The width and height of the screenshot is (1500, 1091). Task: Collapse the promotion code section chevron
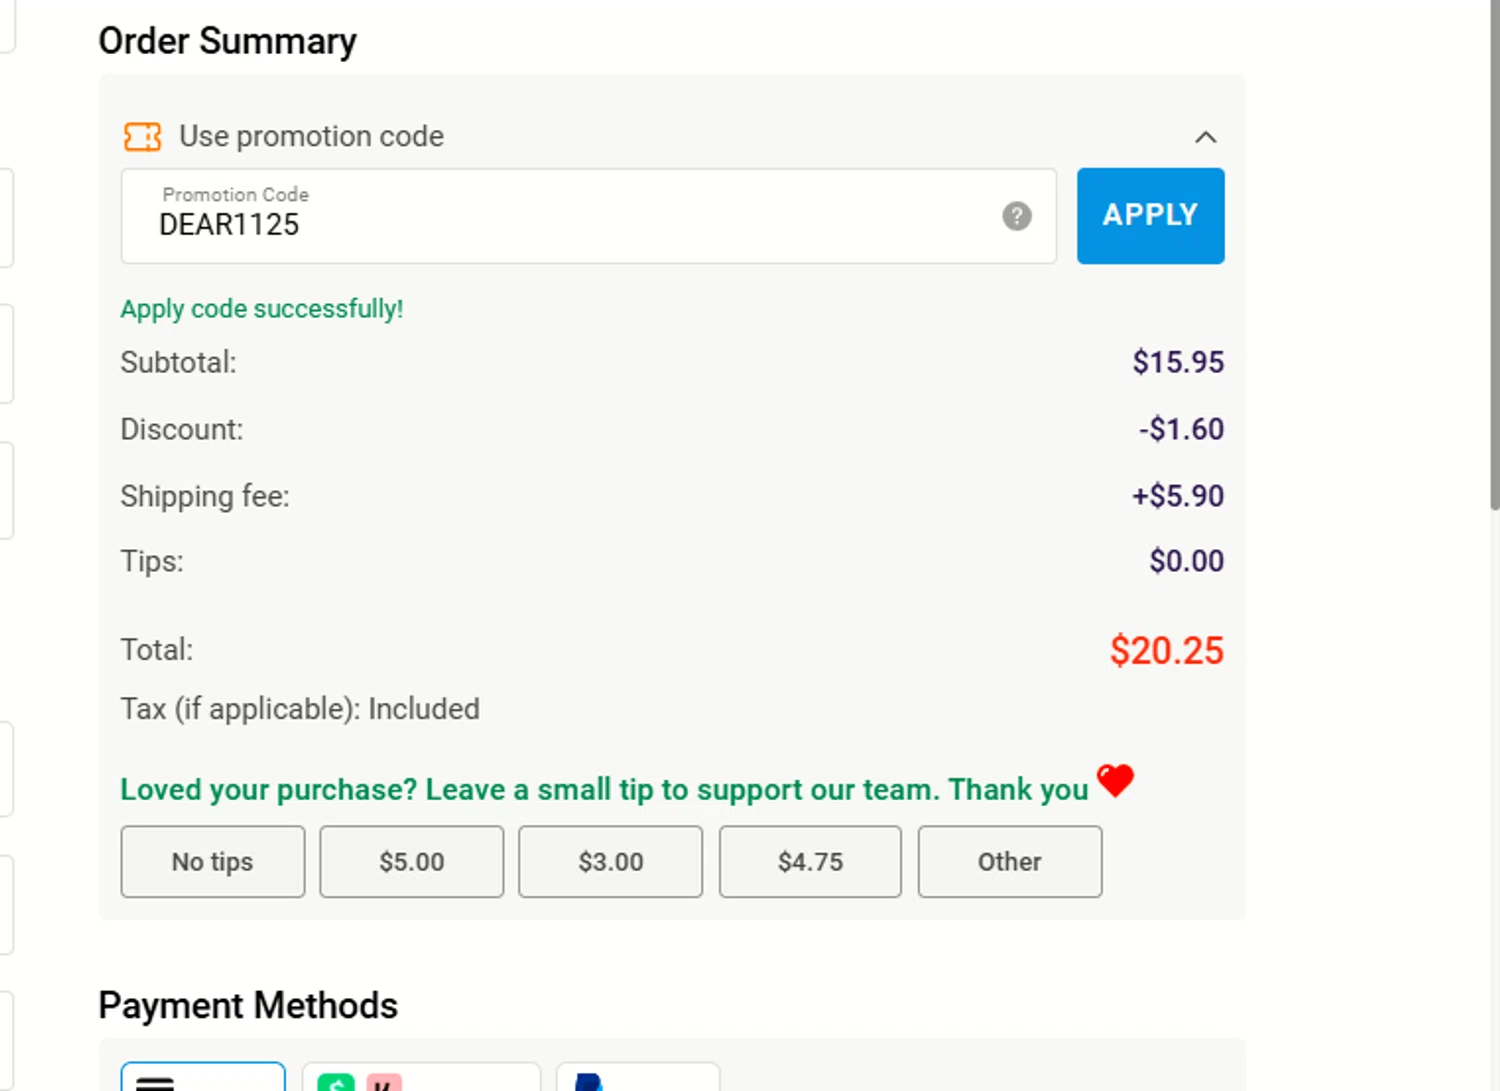[1205, 137]
